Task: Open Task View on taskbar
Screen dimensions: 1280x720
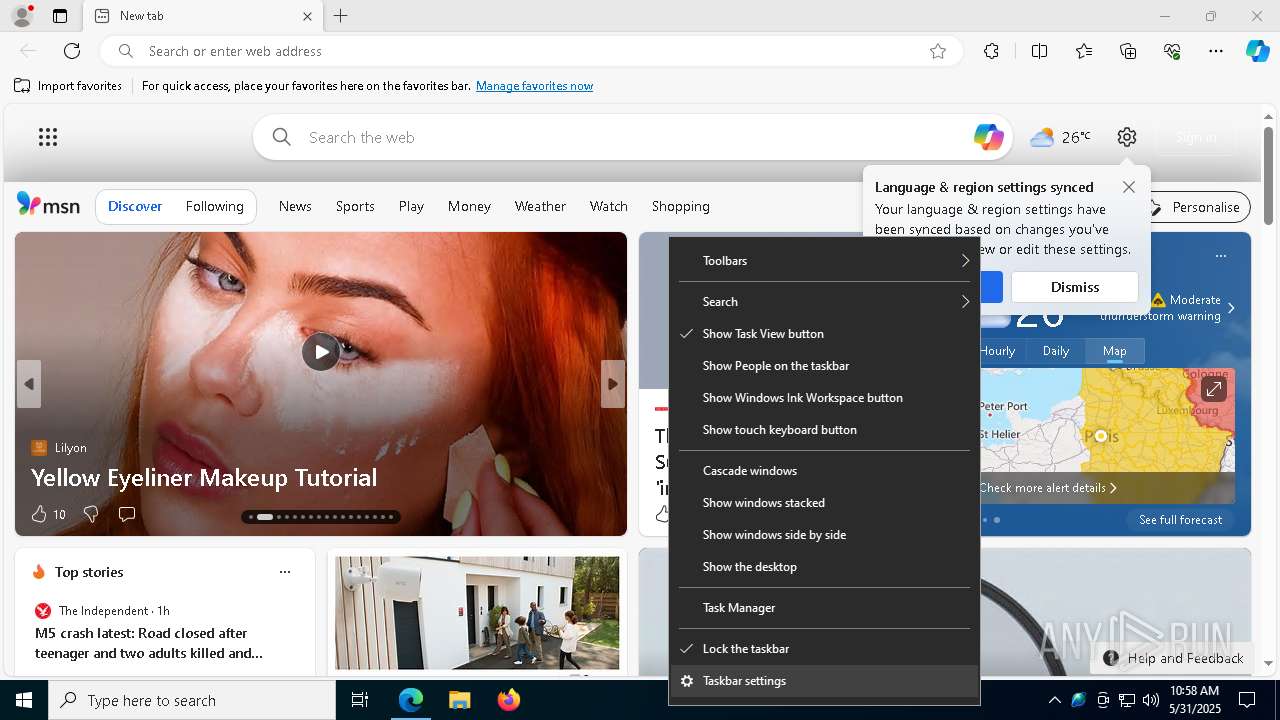Action: click(x=360, y=700)
